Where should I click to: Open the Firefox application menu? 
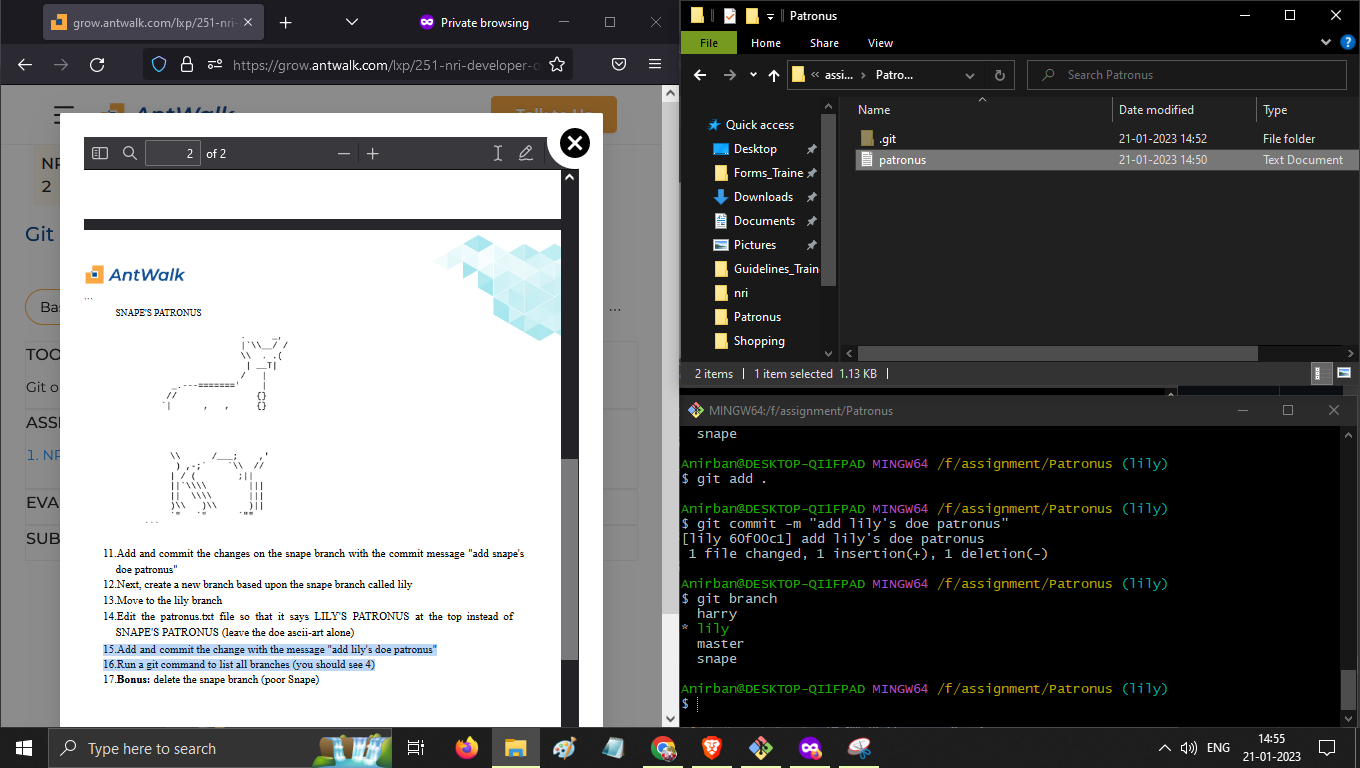click(655, 63)
